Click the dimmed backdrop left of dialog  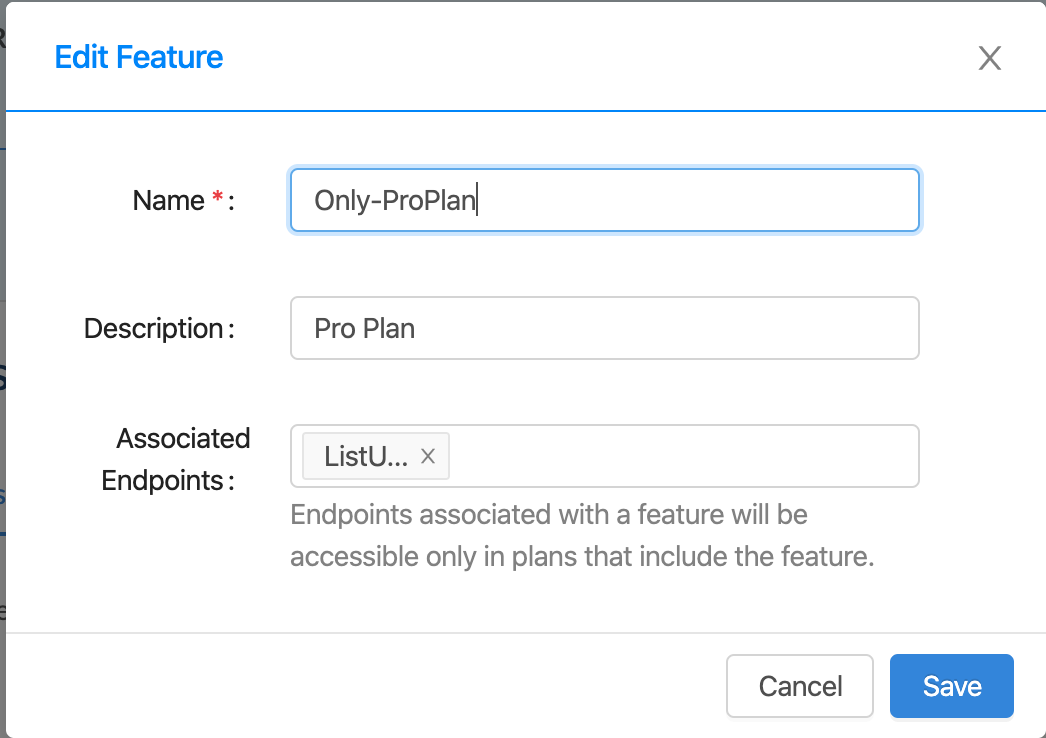2,400
